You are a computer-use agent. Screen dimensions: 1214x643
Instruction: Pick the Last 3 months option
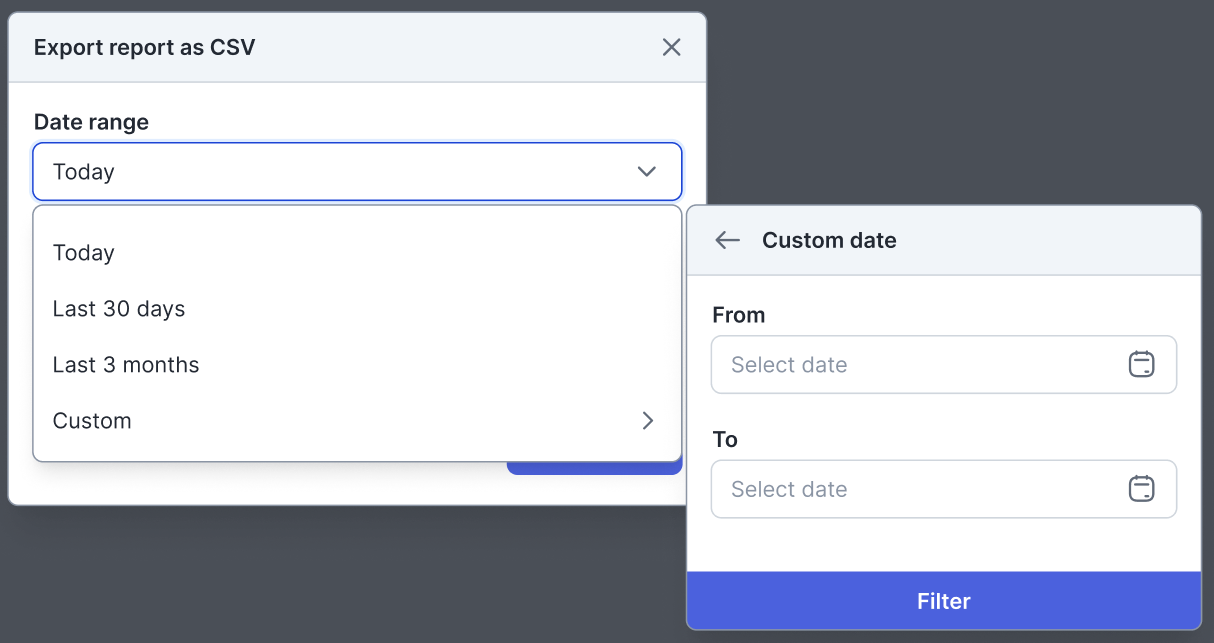(x=126, y=365)
